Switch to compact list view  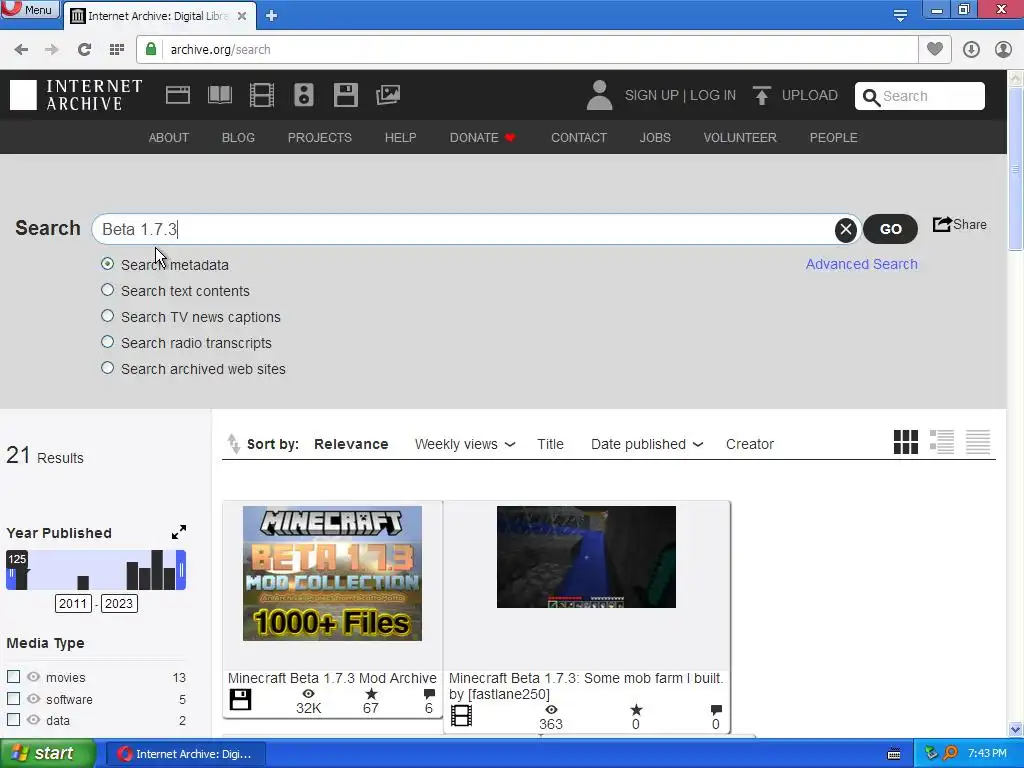(x=978, y=442)
